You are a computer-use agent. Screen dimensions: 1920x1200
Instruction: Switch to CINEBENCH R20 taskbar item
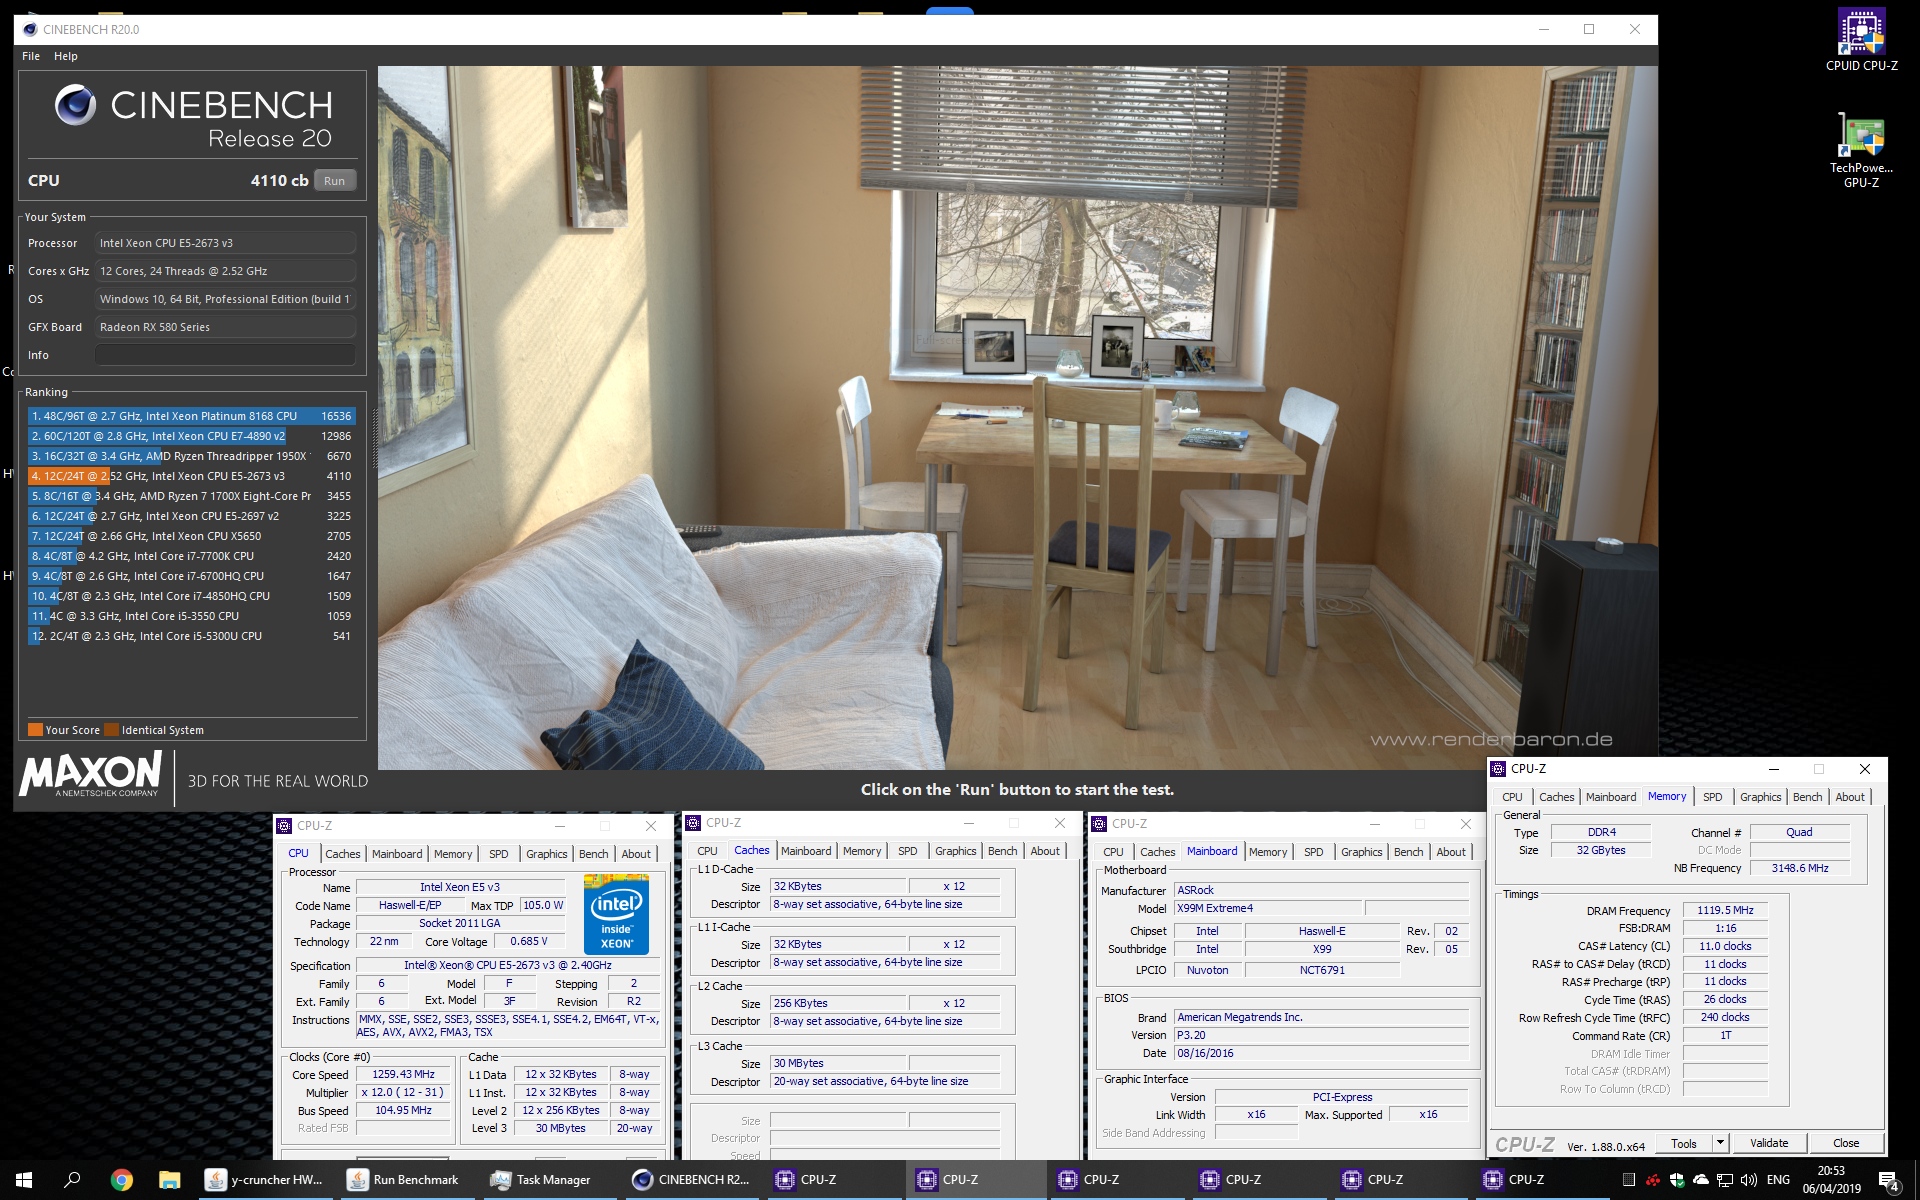point(691,1180)
